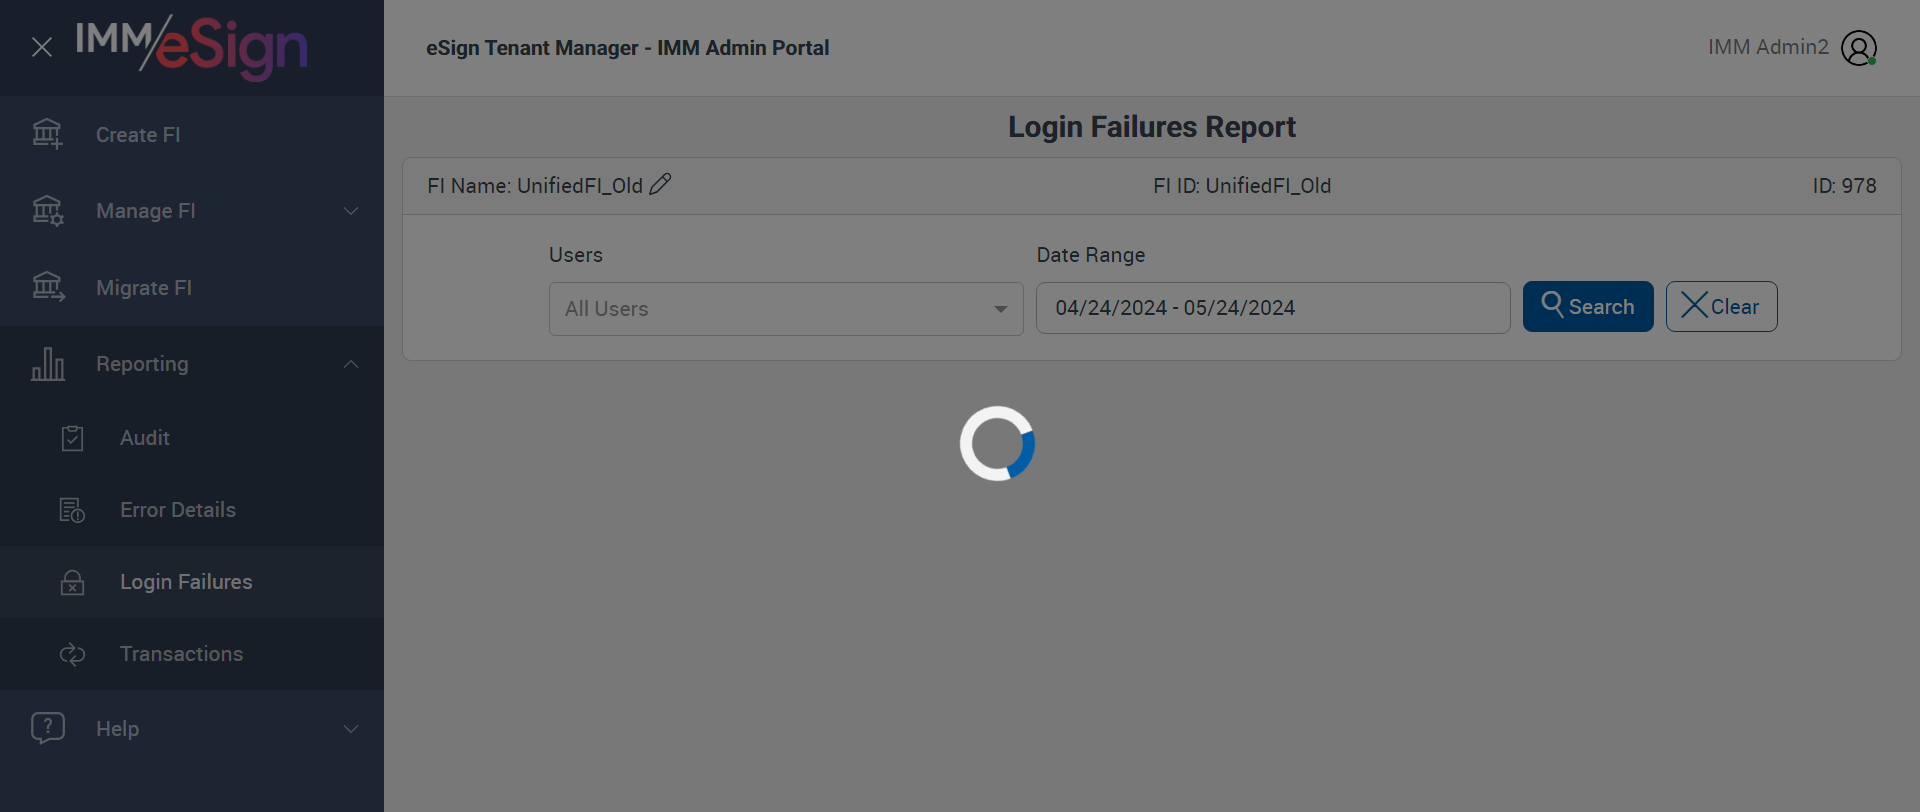Edit FI name with the pencil icon

click(x=660, y=185)
